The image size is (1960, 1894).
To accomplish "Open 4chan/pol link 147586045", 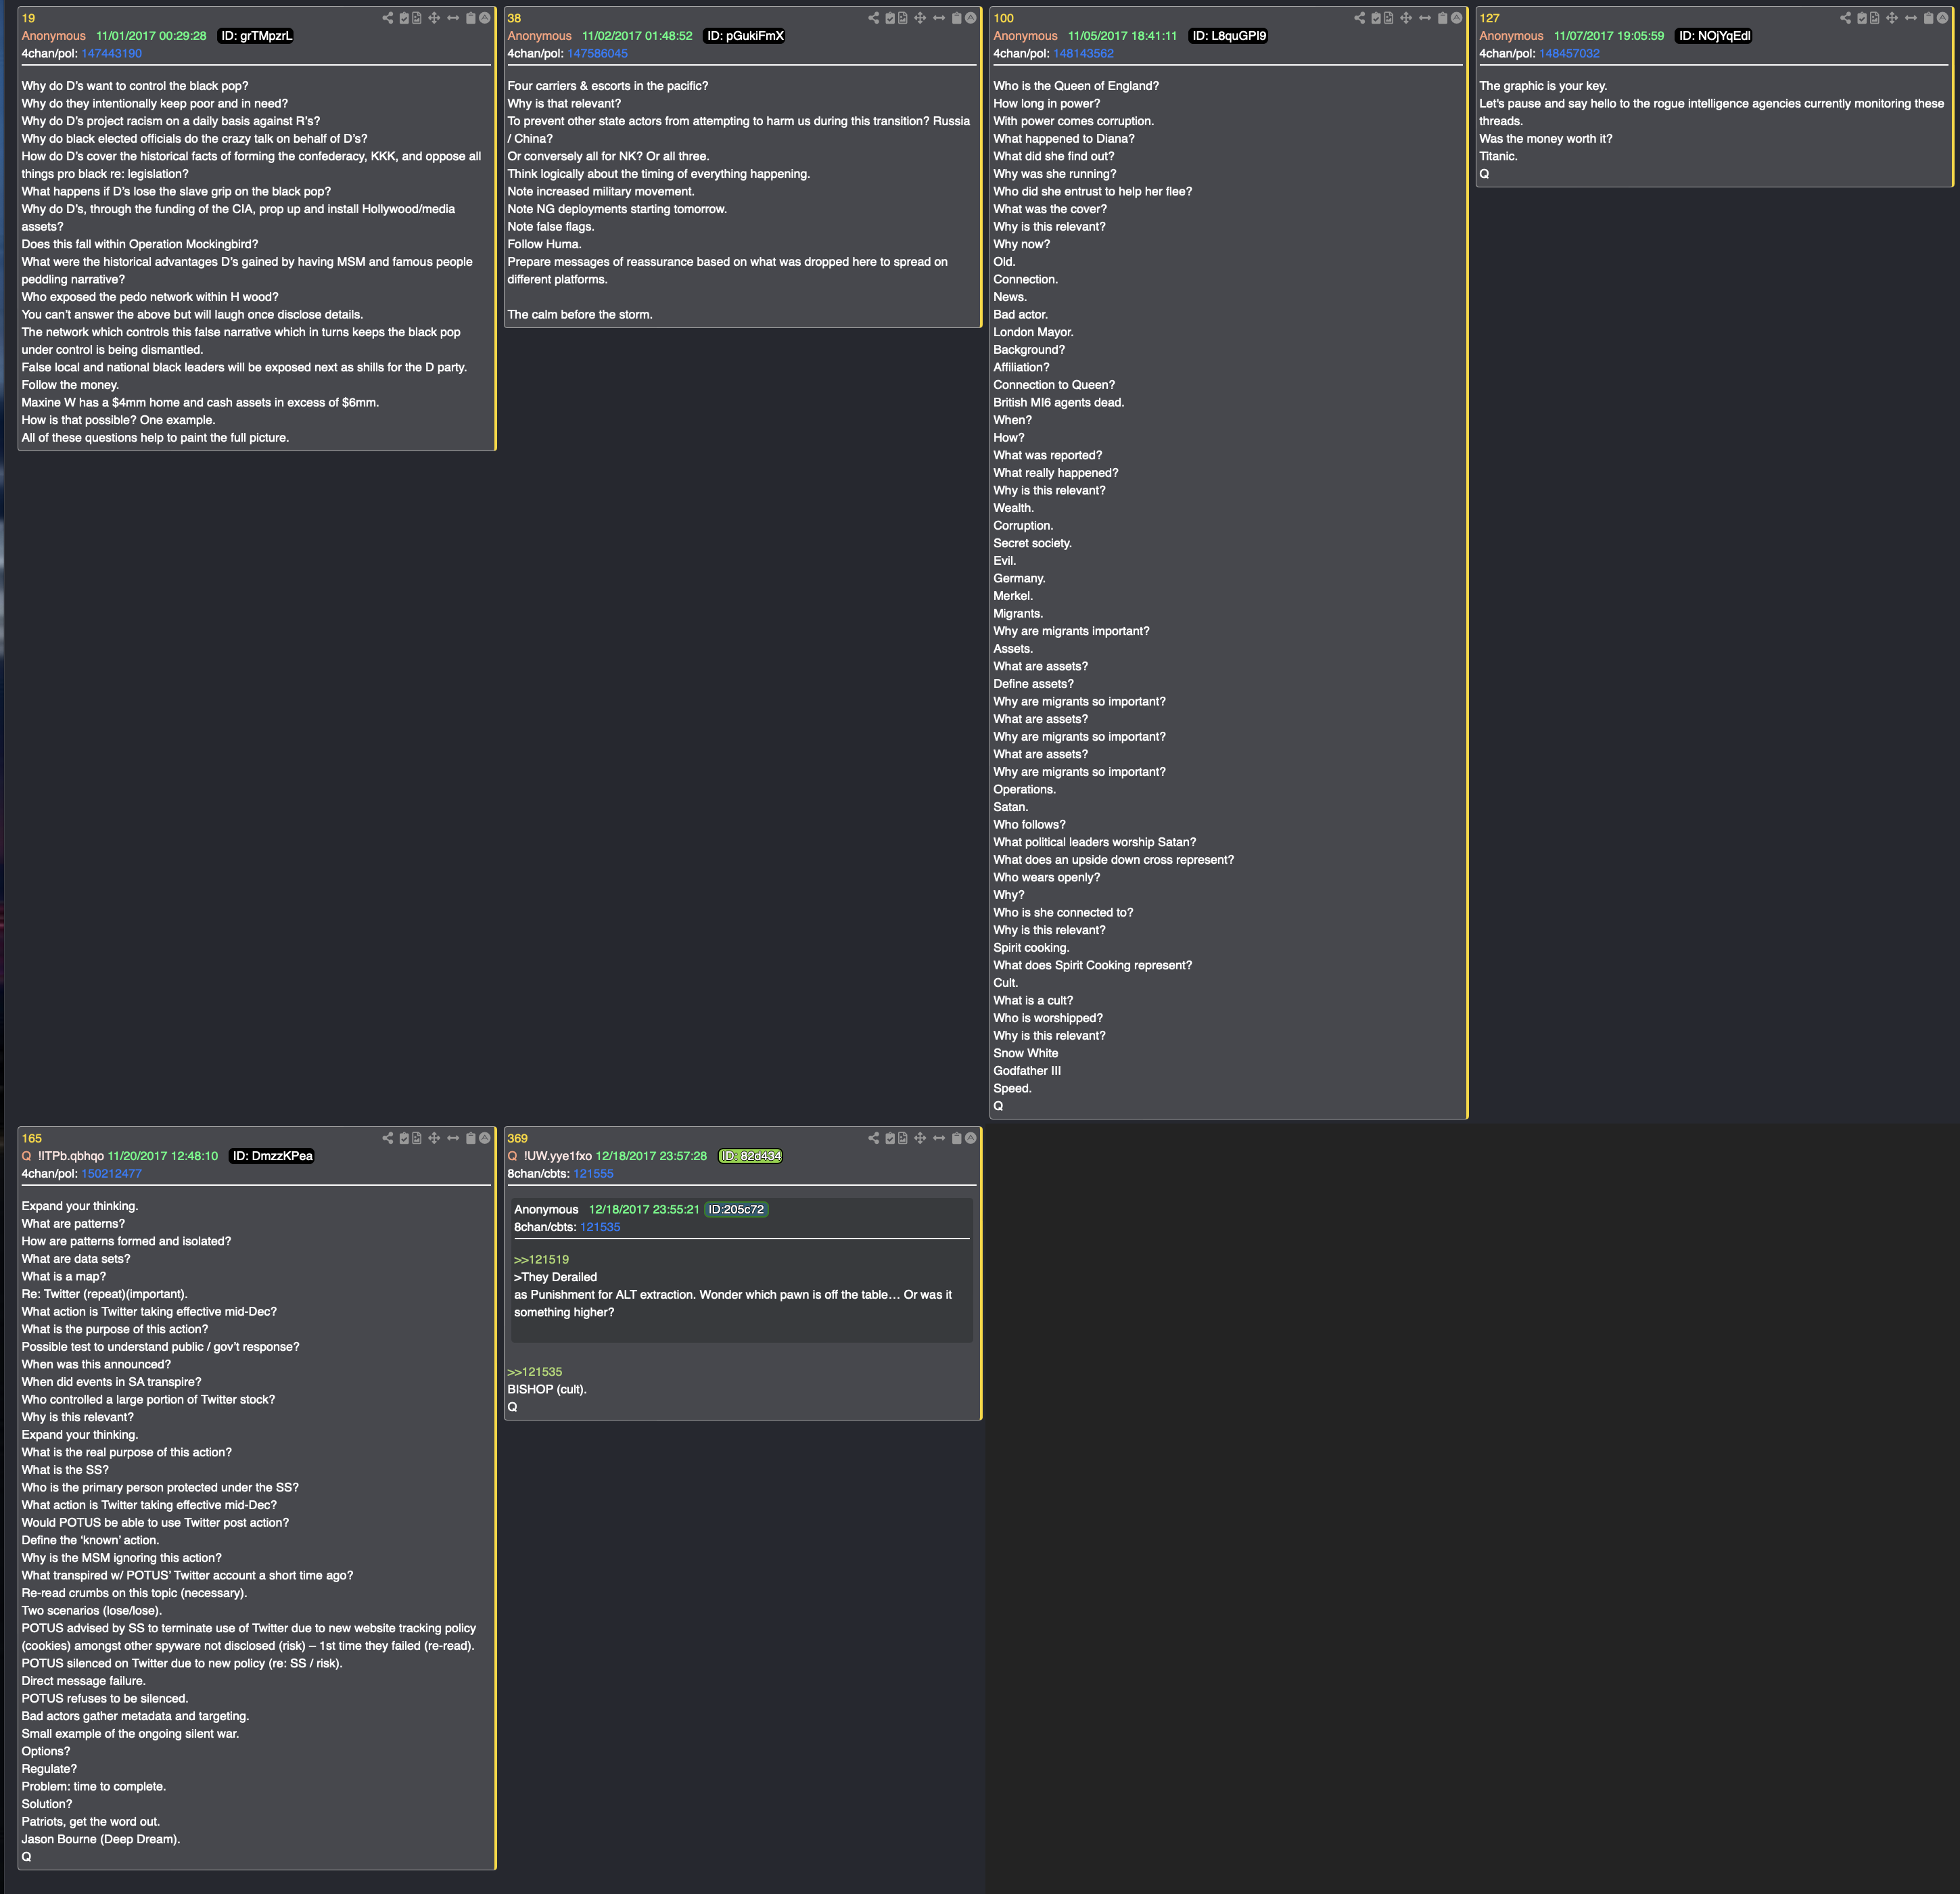I will (597, 54).
